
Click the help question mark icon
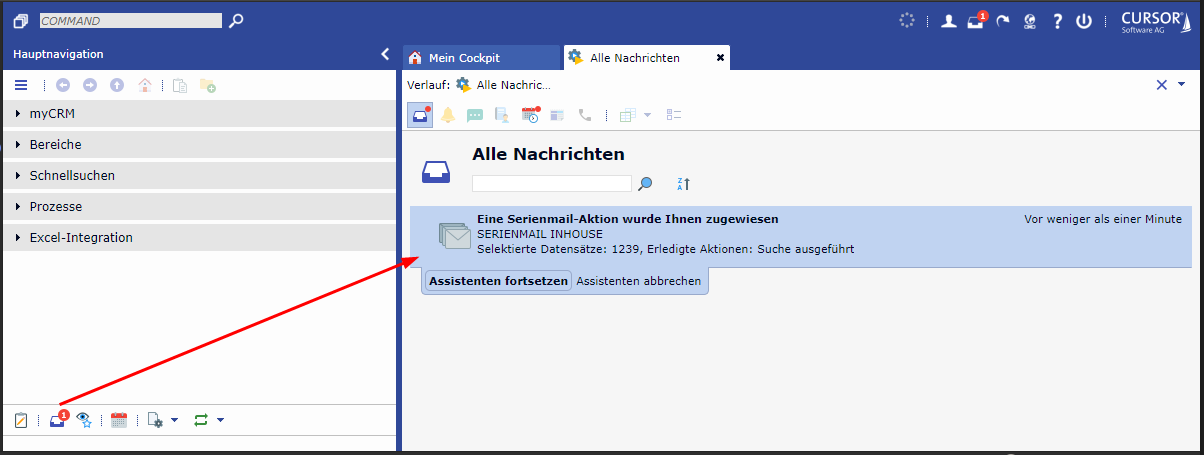click(x=1057, y=21)
